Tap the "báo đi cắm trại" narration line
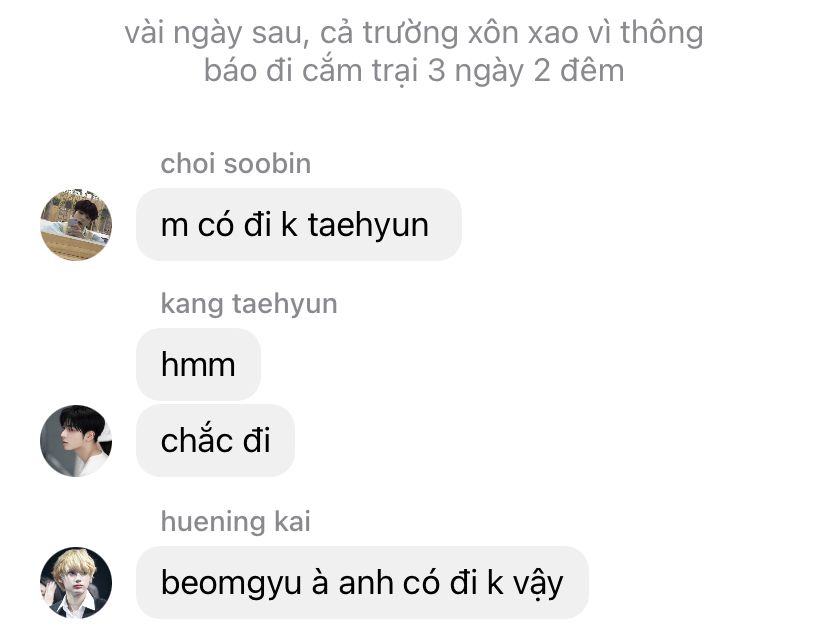 [x=414, y=71]
